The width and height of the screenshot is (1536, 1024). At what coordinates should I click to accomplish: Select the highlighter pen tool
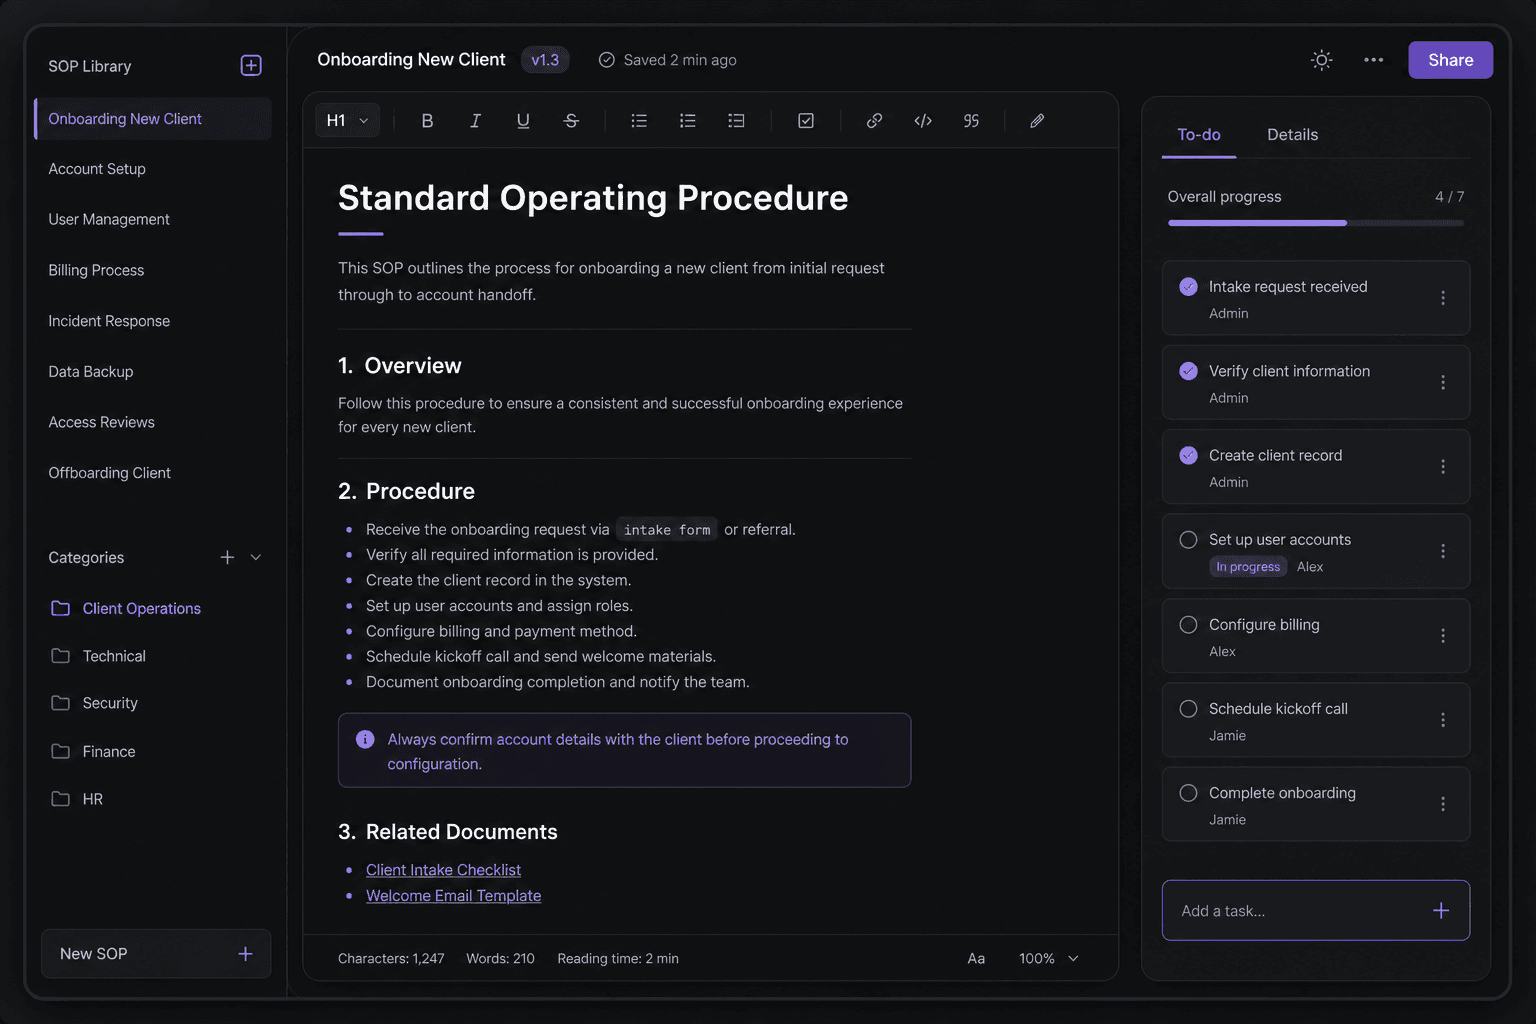pyautogui.click(x=1037, y=121)
